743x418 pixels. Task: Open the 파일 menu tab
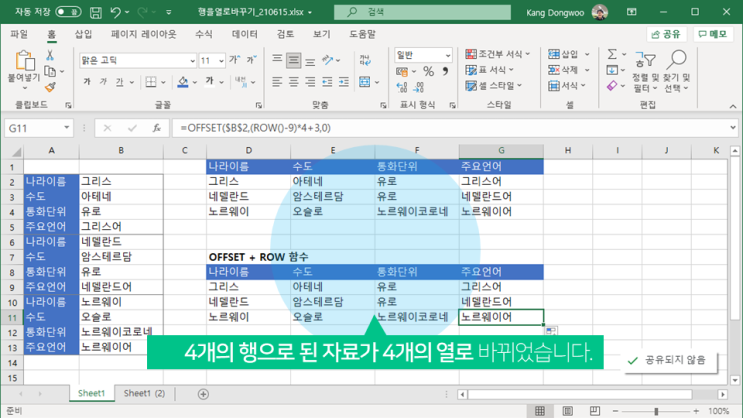click(19, 34)
